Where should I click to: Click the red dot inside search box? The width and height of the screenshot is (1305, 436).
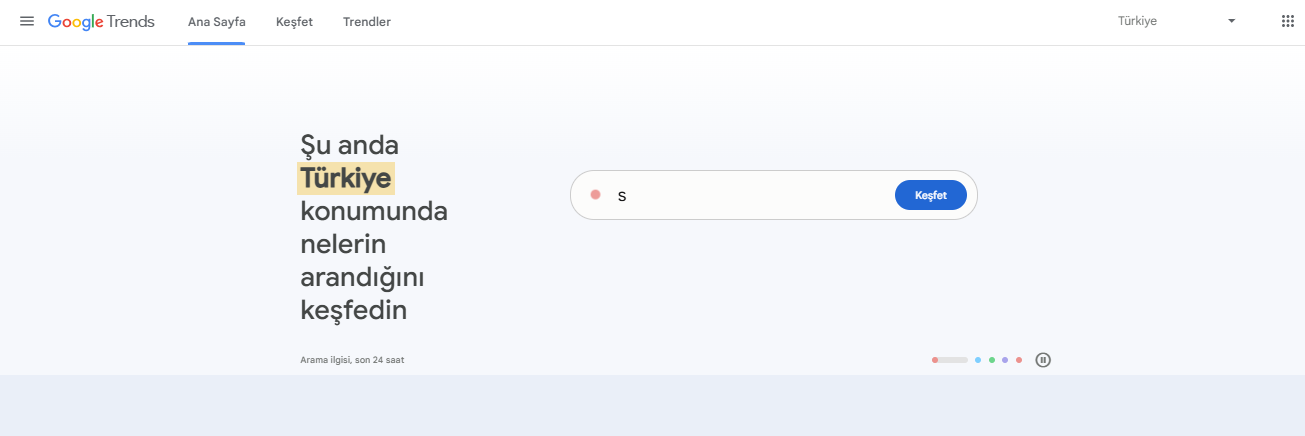tap(595, 195)
